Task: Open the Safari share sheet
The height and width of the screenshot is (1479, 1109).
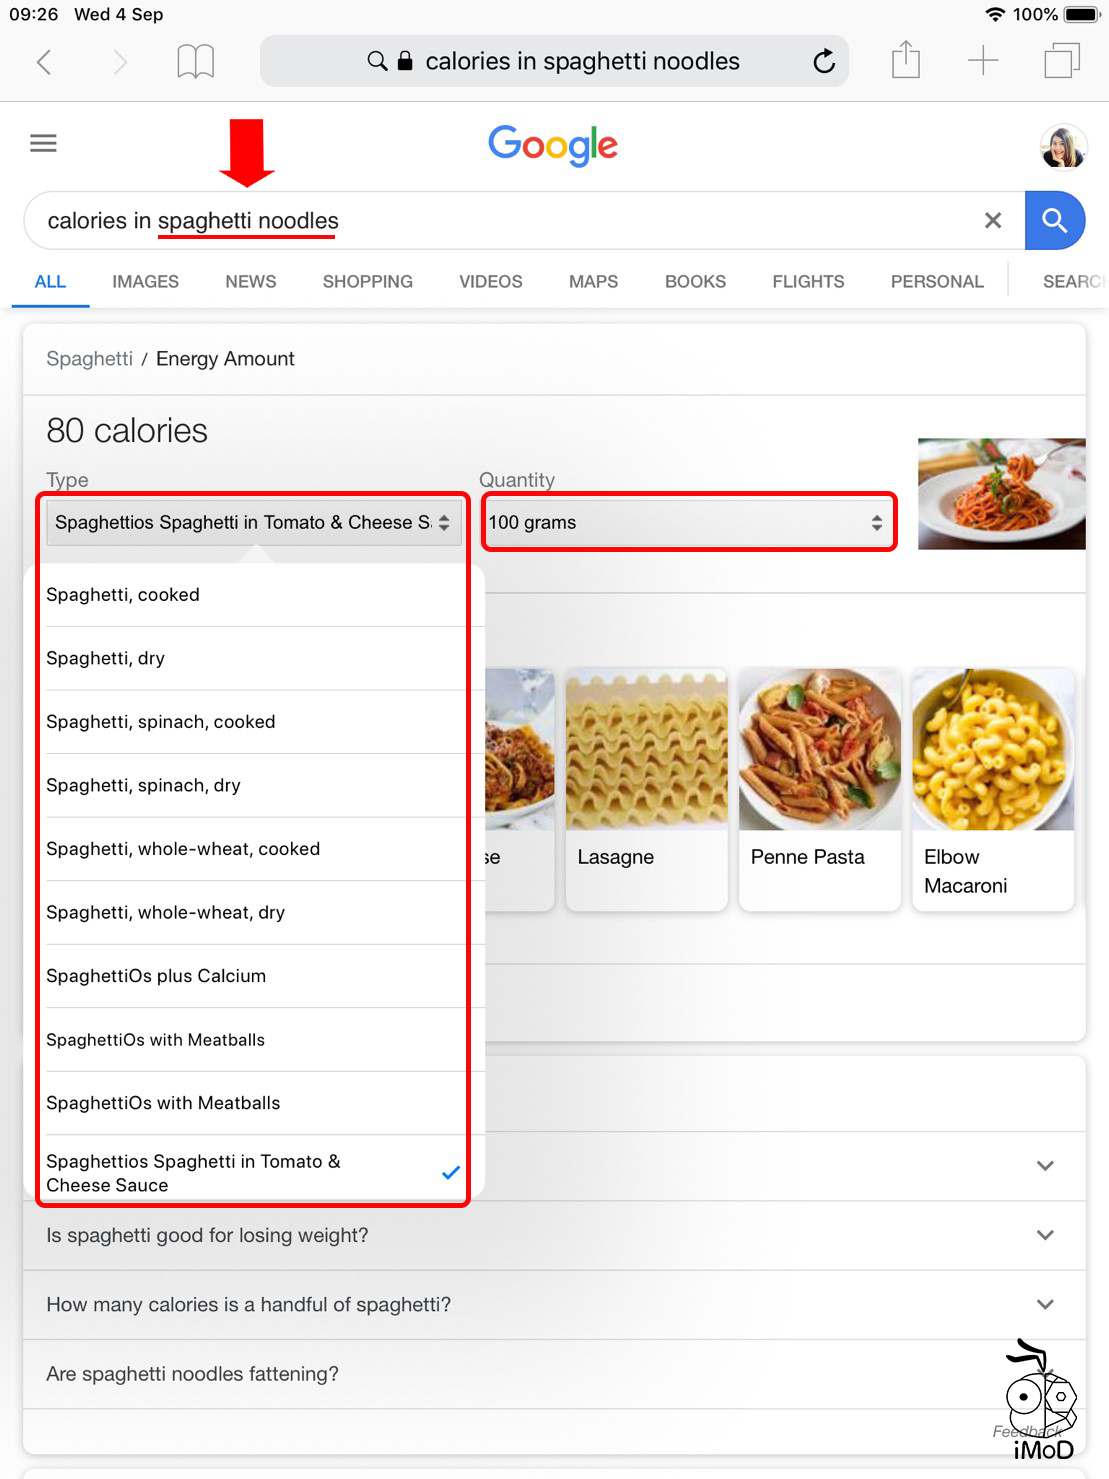Action: 905,61
